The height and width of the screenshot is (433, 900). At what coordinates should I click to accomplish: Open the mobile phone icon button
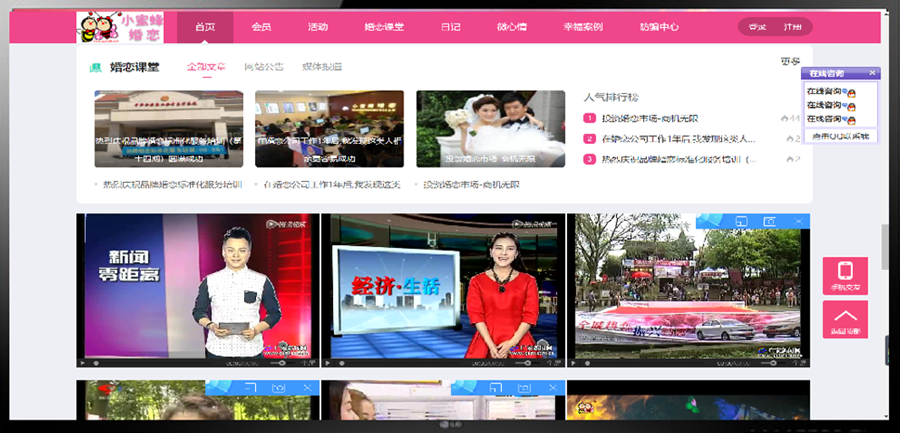pos(845,276)
